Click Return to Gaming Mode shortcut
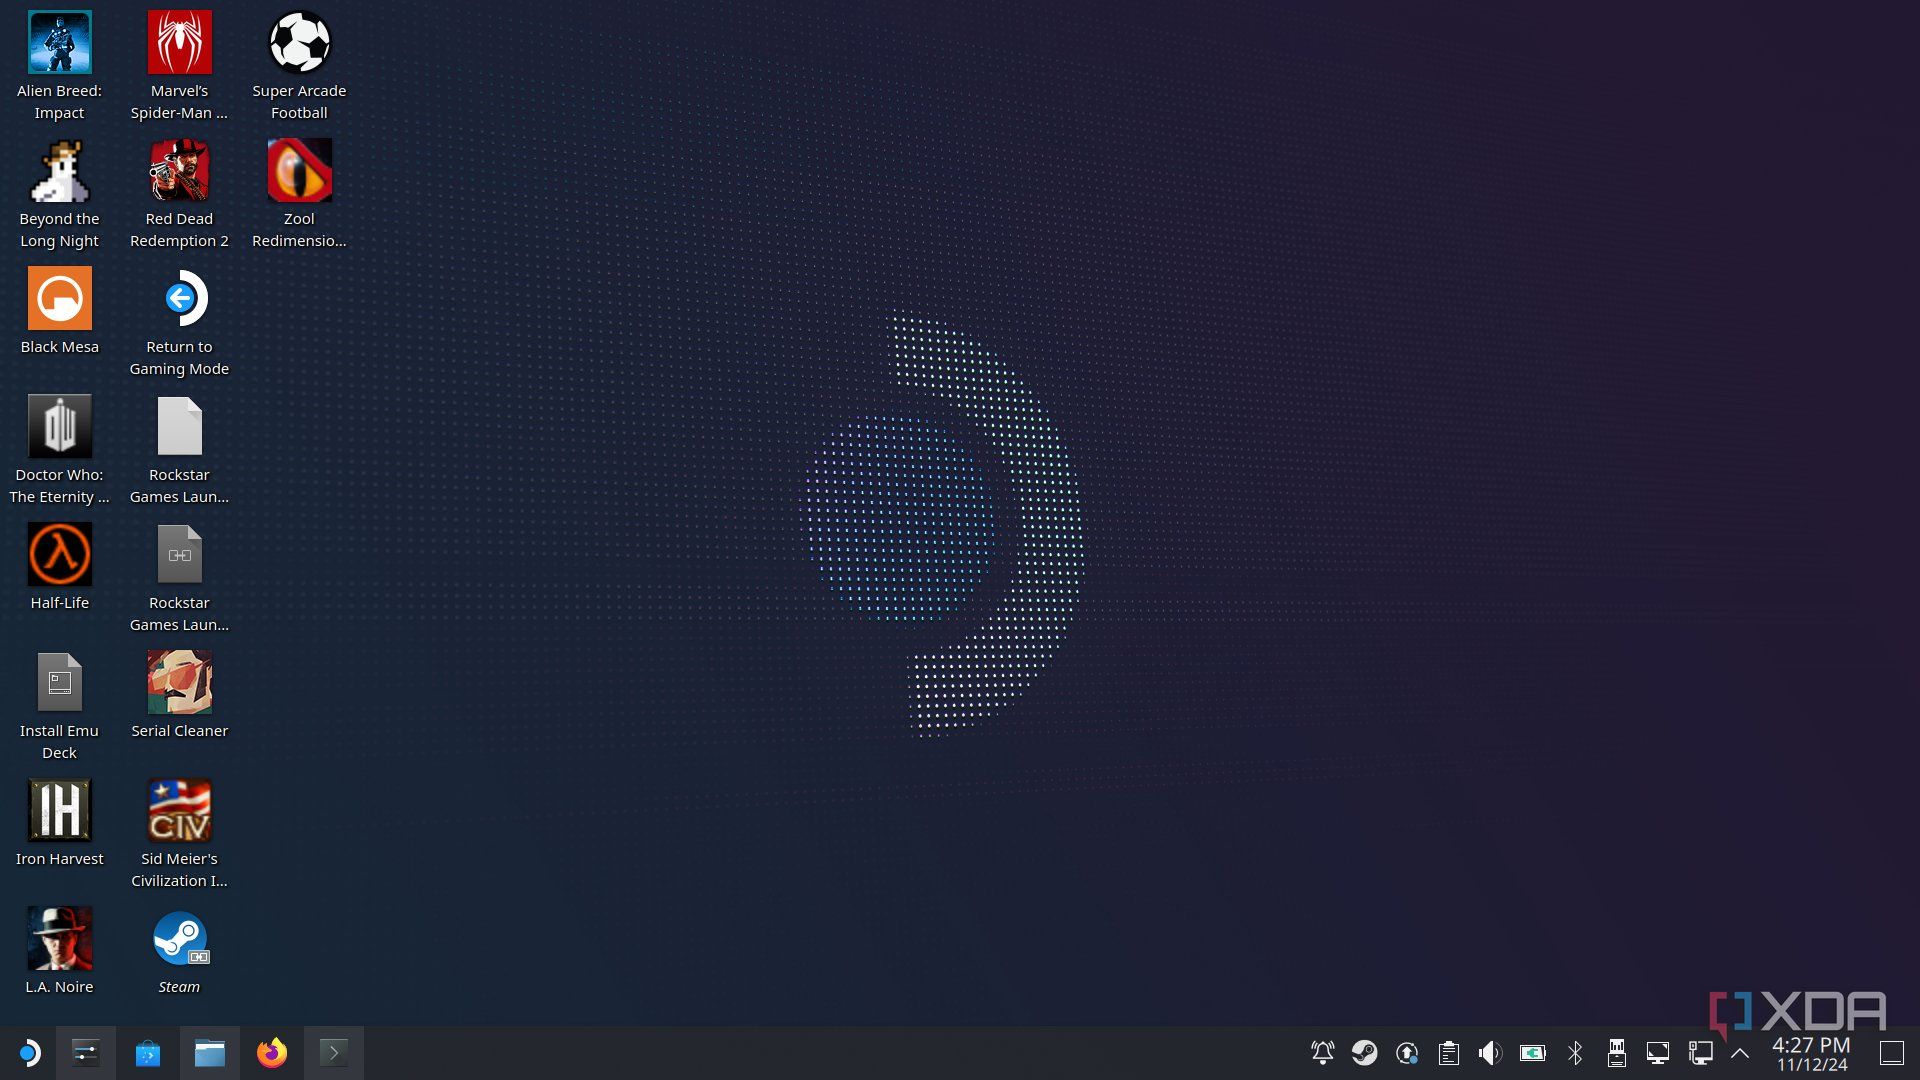This screenshot has width=1920, height=1080. click(x=179, y=322)
